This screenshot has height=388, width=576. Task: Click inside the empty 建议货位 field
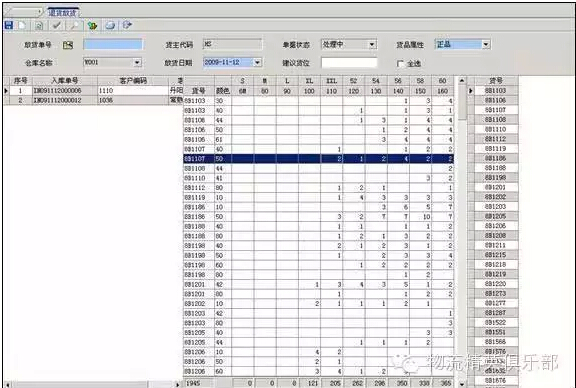pos(349,62)
